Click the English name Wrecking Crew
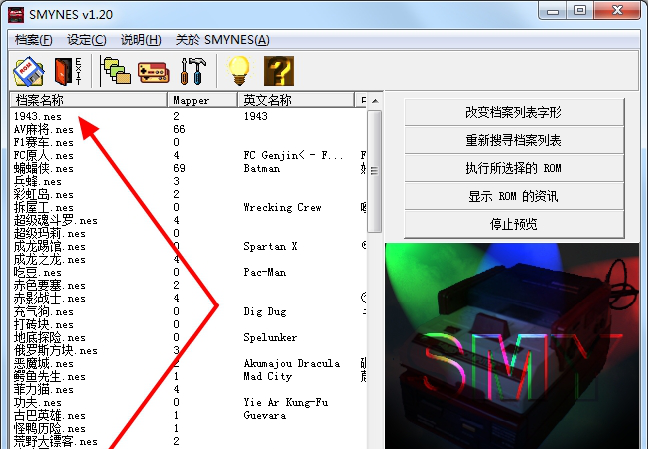648x466 pixels. tap(282, 207)
